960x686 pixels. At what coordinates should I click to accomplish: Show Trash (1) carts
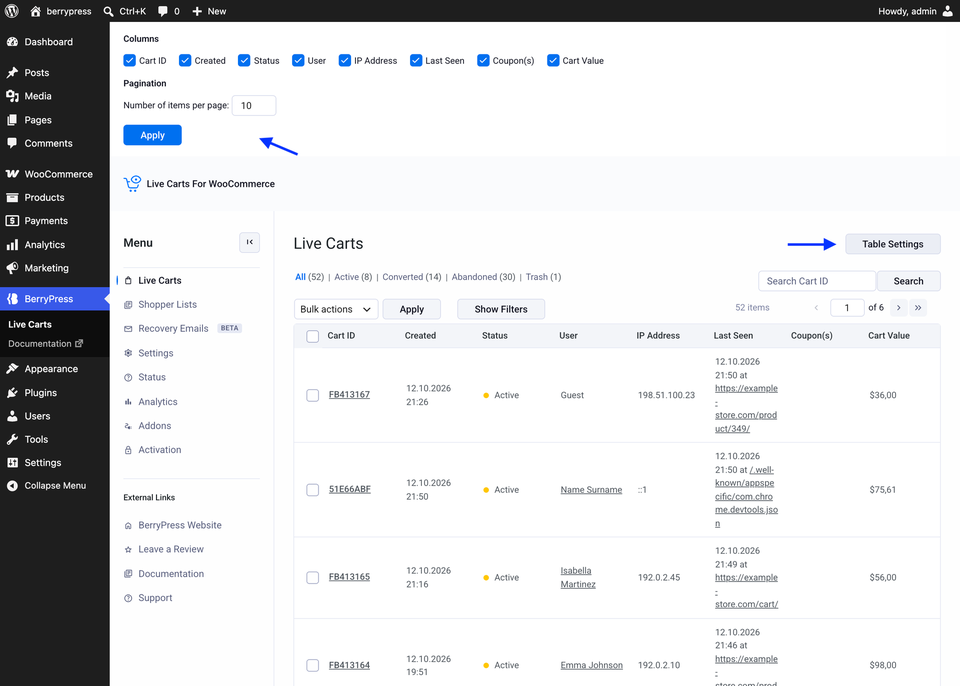[543, 277]
